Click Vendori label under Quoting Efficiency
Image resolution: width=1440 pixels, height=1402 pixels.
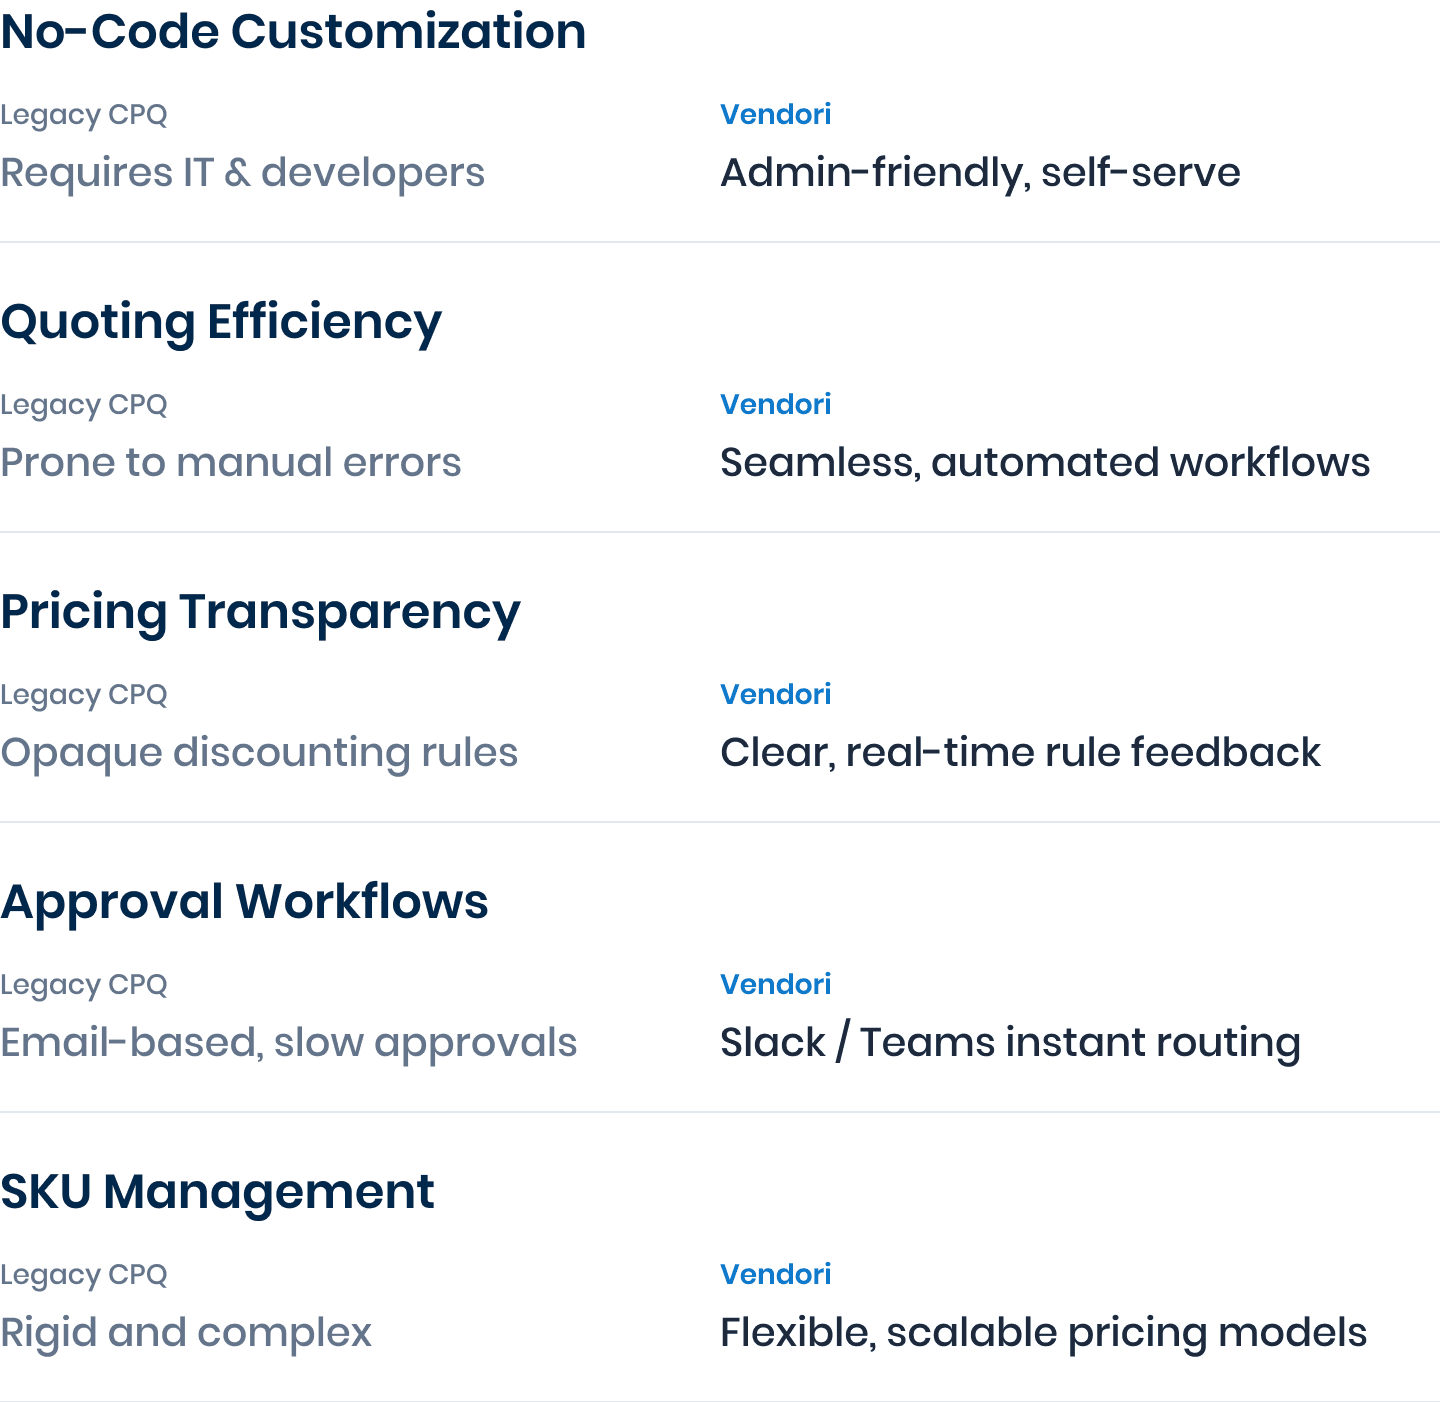[x=776, y=405]
